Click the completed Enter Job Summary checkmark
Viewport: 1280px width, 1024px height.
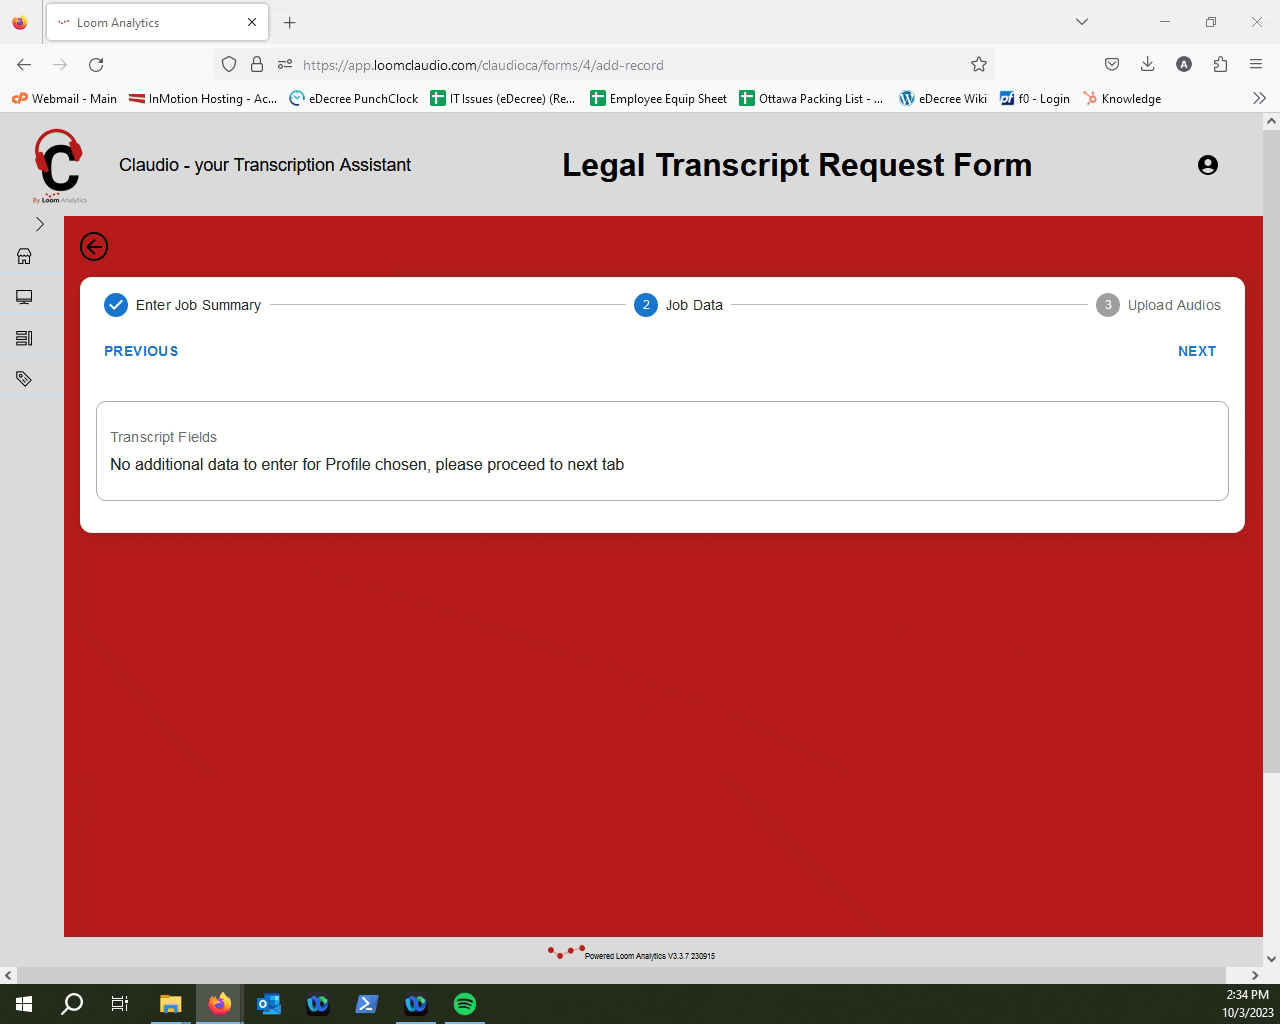pos(116,305)
